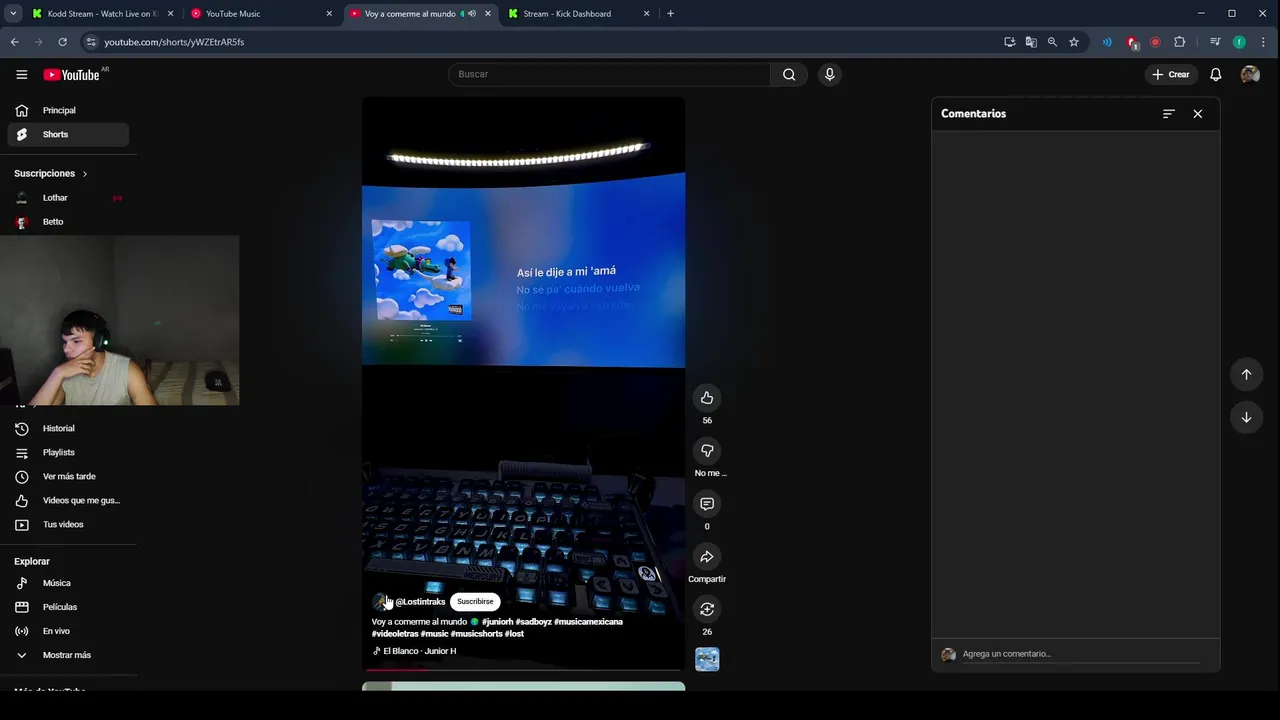1280x720 pixels.
Task: Open Historial in sidebar
Action: click(x=68, y=428)
